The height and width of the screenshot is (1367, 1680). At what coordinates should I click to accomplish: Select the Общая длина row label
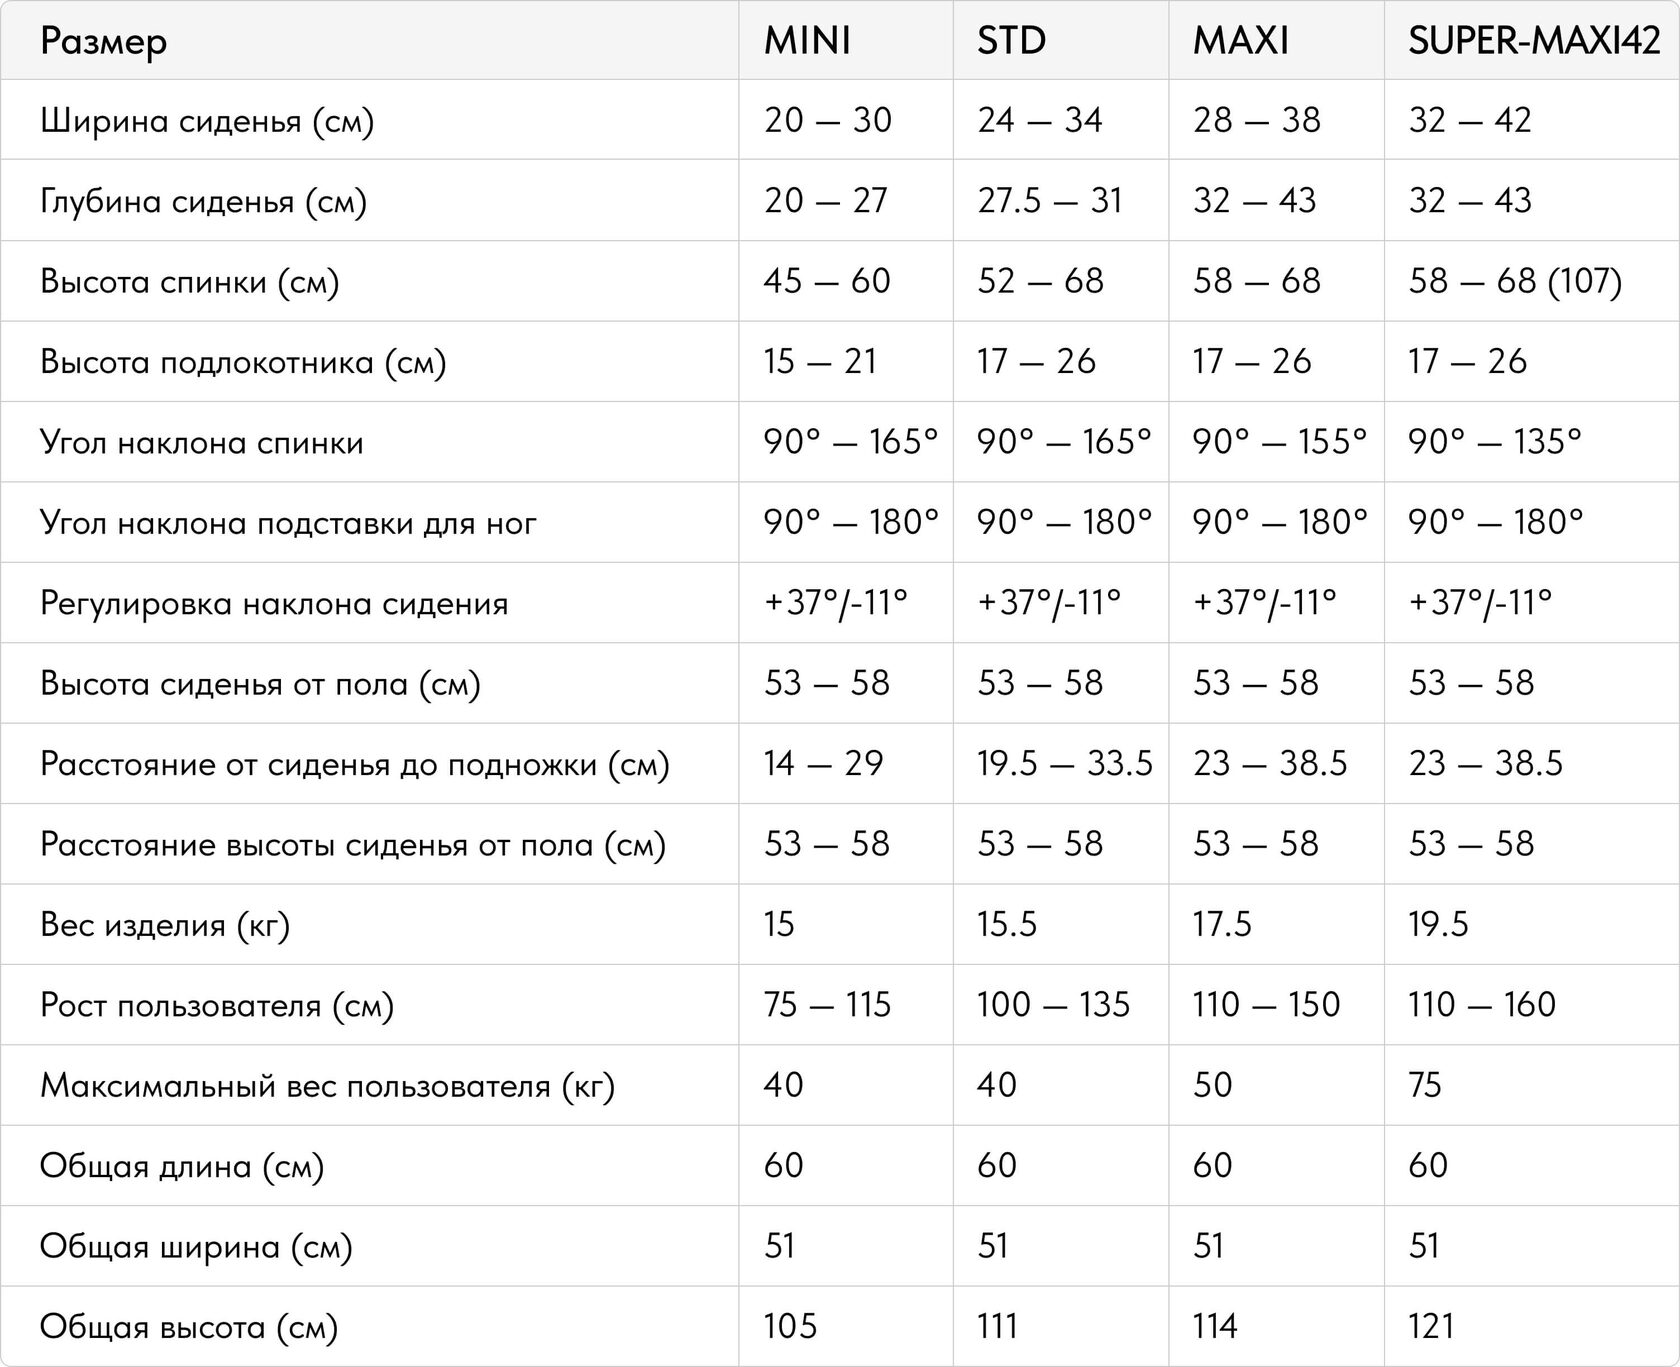click(x=182, y=1166)
